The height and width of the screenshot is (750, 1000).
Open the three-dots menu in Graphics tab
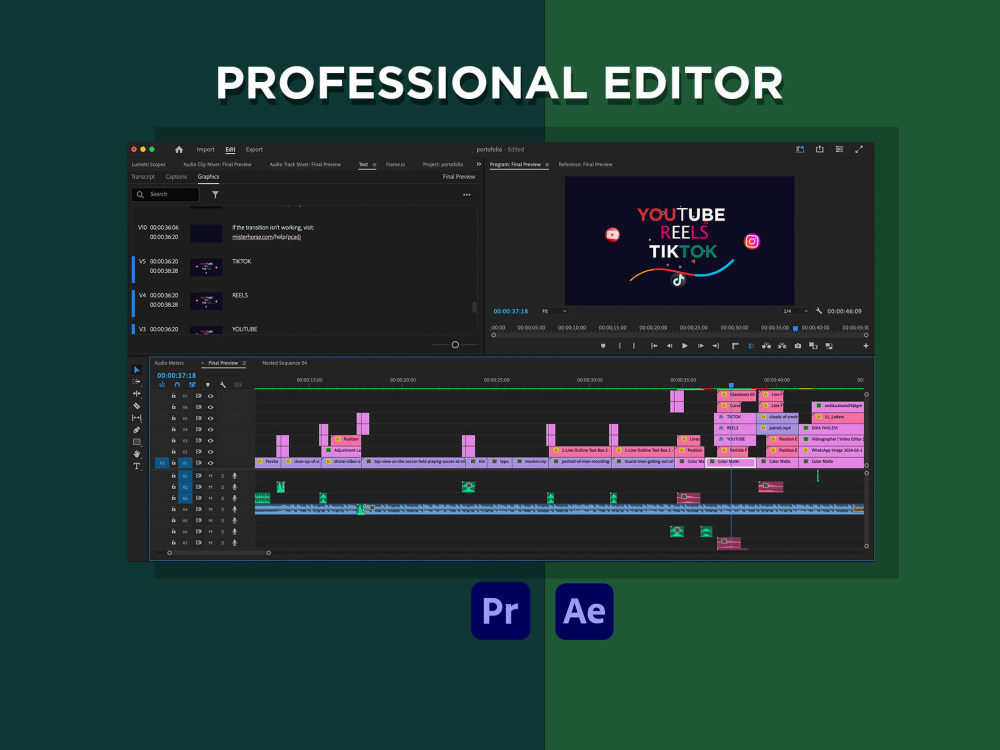click(467, 195)
